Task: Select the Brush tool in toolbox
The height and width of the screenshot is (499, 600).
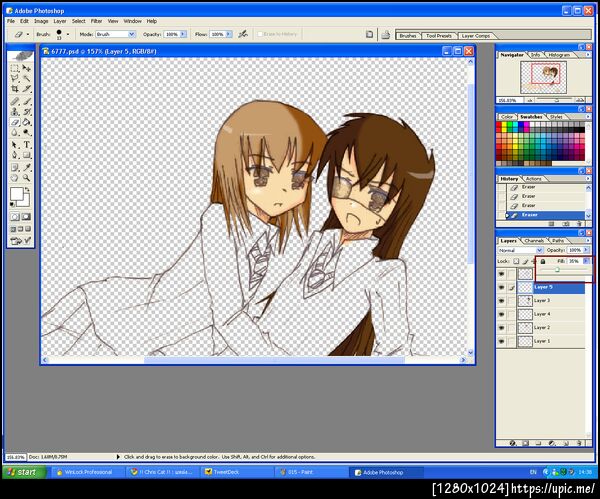Action: pyautogui.click(x=26, y=101)
